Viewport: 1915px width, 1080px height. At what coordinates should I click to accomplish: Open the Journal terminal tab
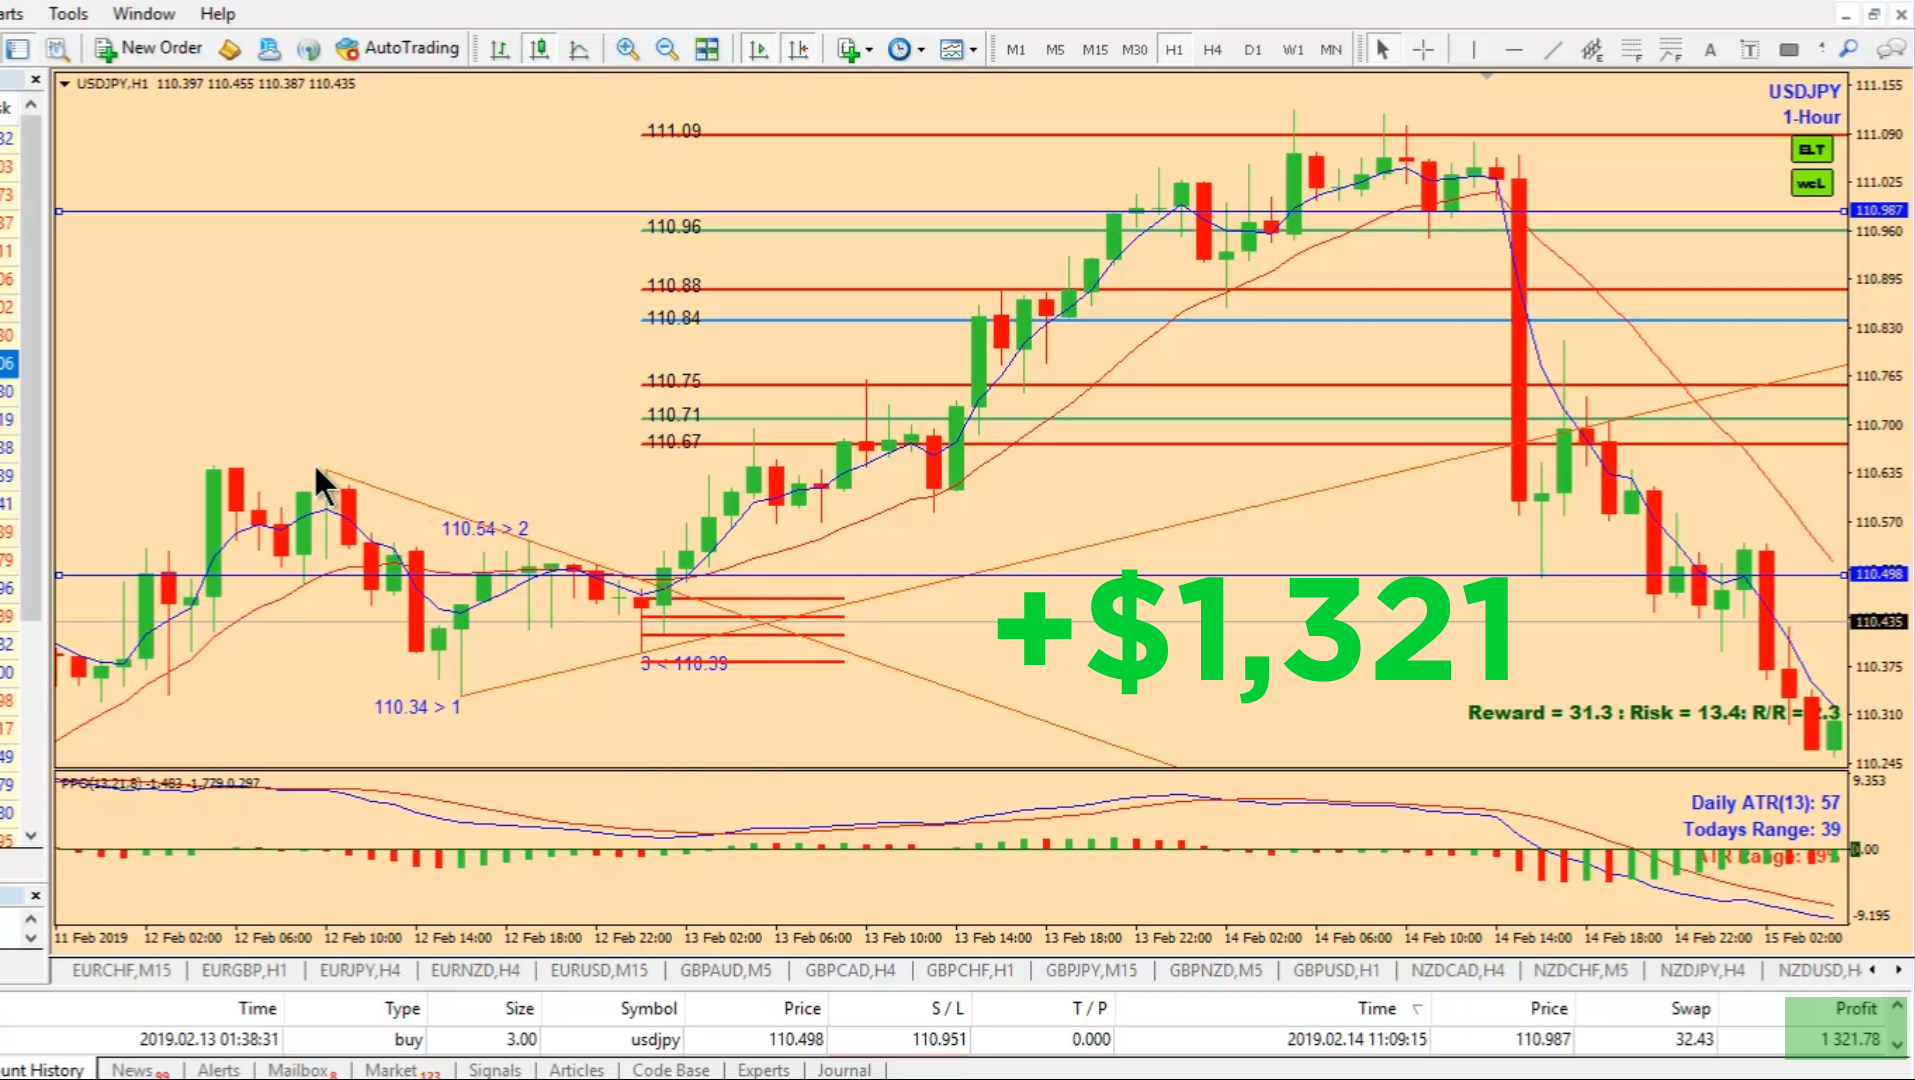coord(844,1070)
